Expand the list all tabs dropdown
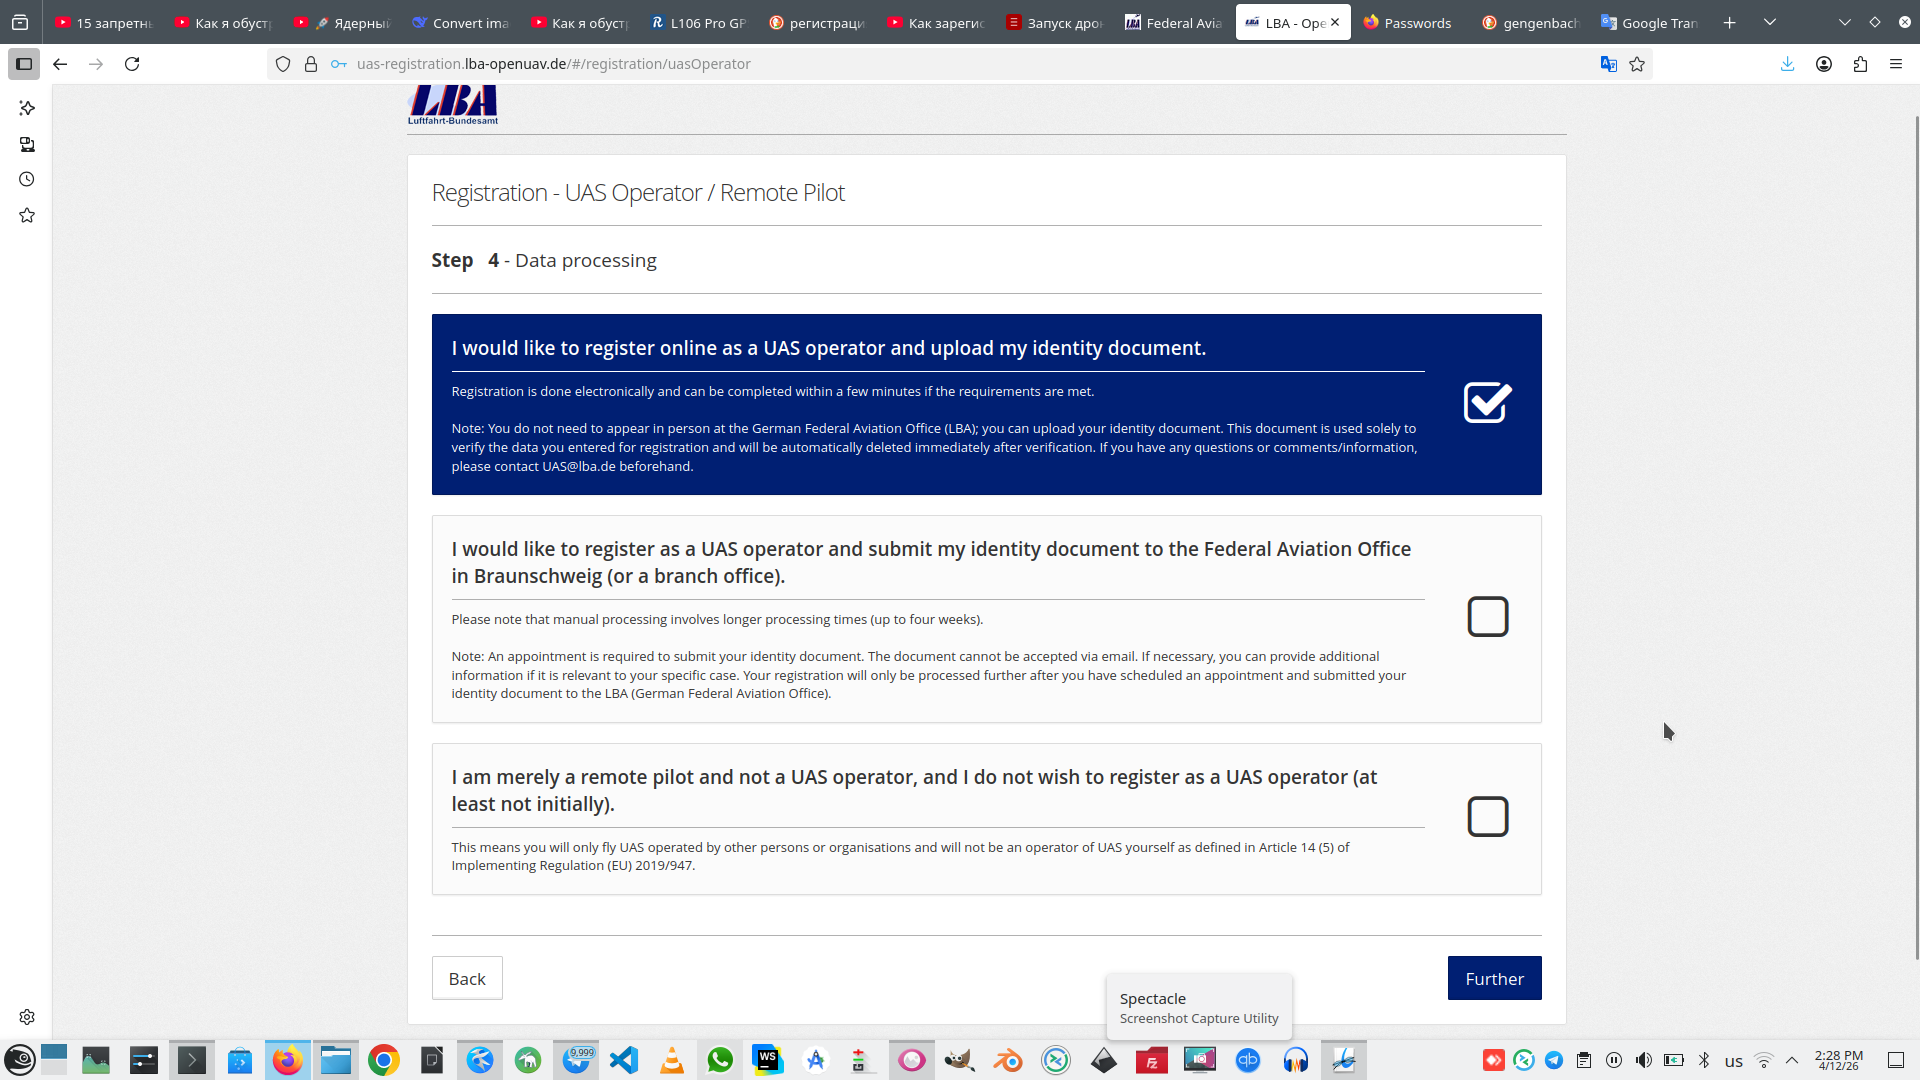Screen dimensions: 1920x1080 click(1769, 22)
